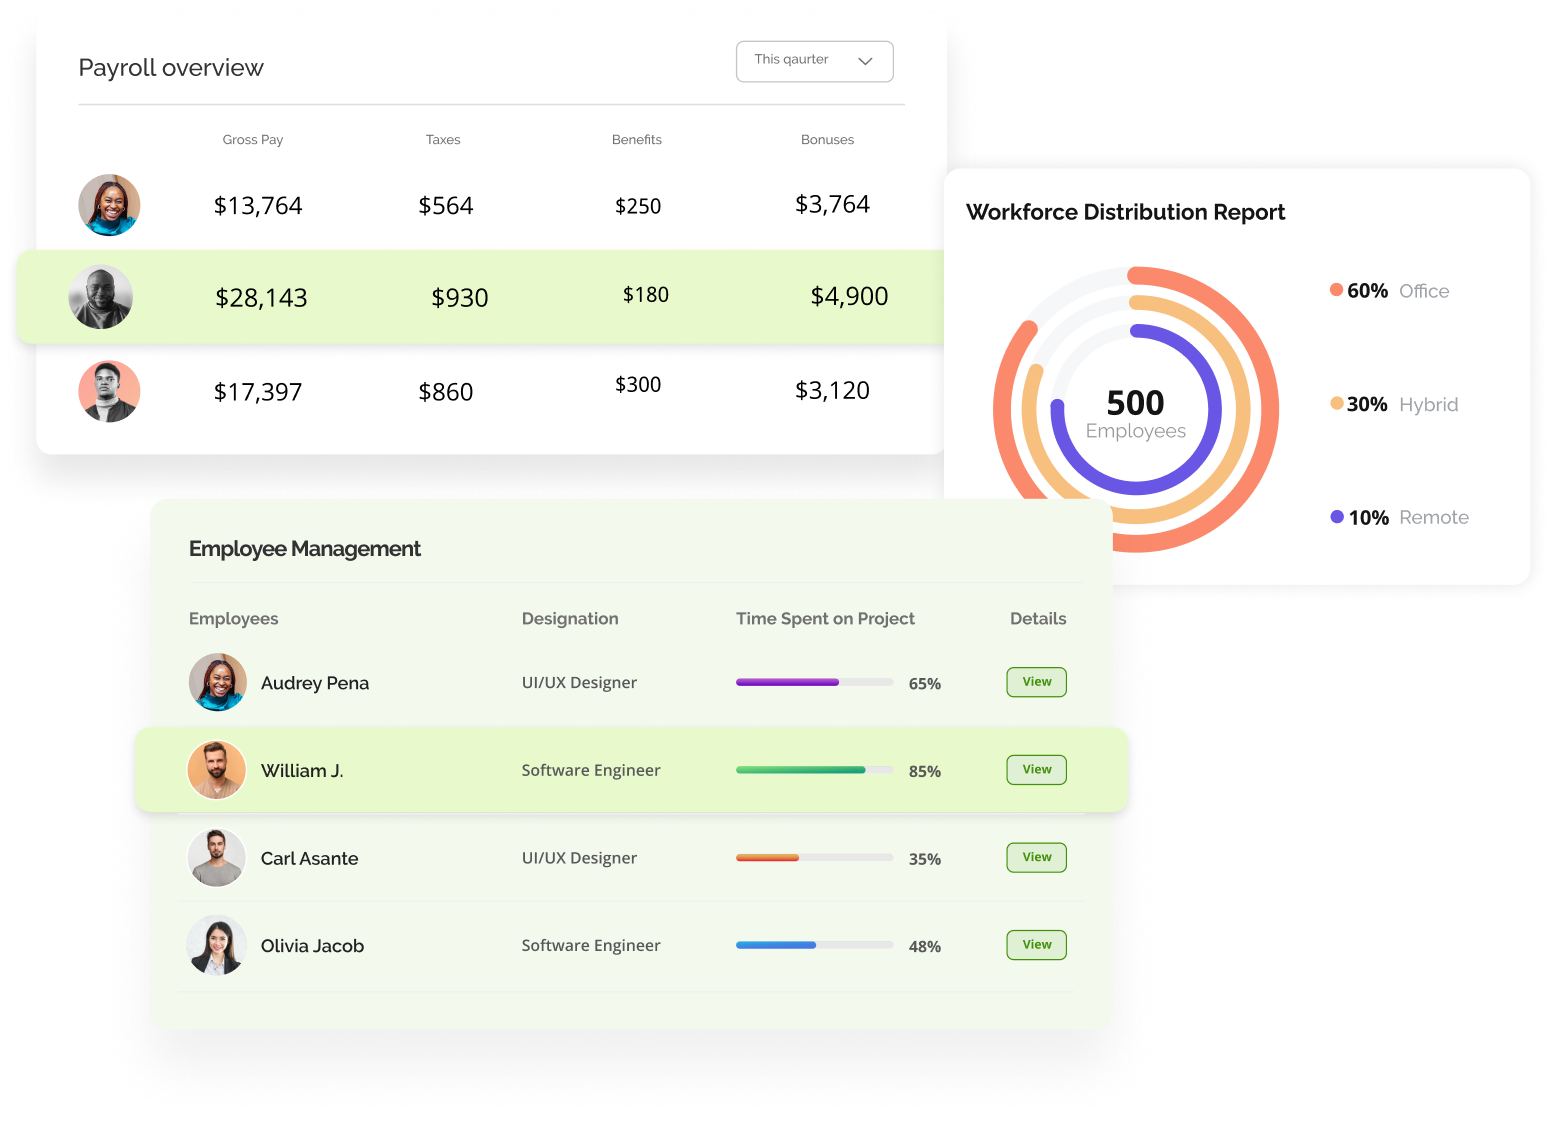This screenshot has height=1122, width=1551.
Task: Click the Details column header
Action: pos(1038,619)
